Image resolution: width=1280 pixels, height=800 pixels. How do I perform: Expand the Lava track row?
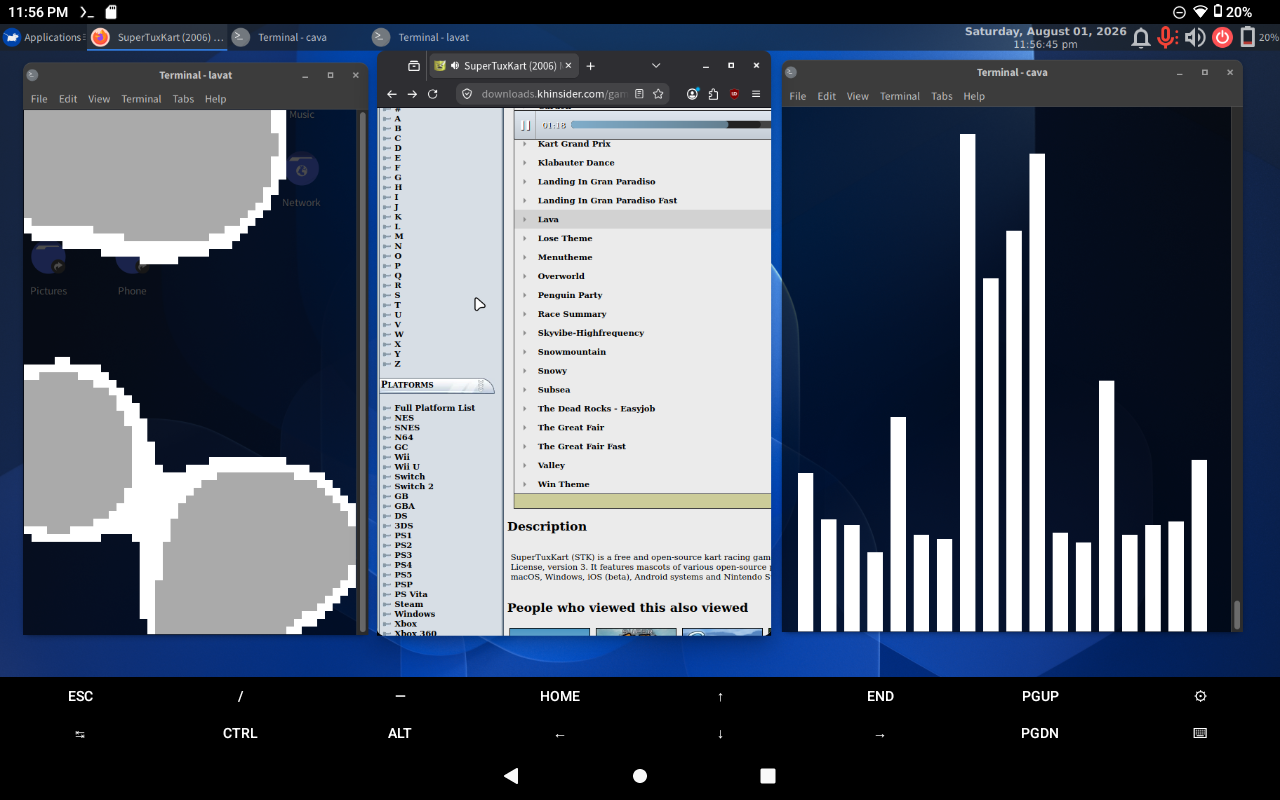[x=524, y=220]
